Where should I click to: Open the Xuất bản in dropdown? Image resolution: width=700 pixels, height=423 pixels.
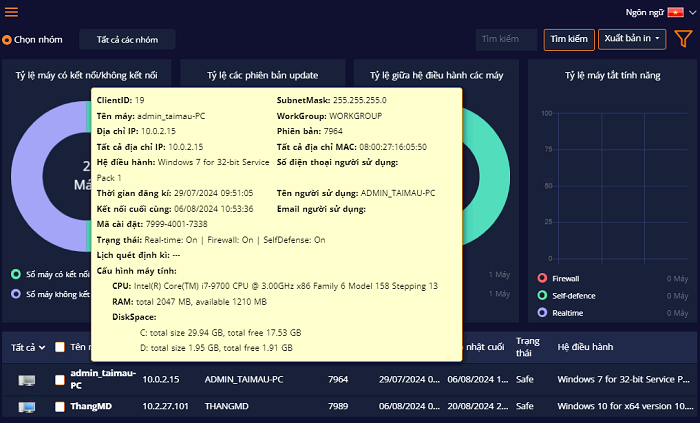click(x=631, y=39)
